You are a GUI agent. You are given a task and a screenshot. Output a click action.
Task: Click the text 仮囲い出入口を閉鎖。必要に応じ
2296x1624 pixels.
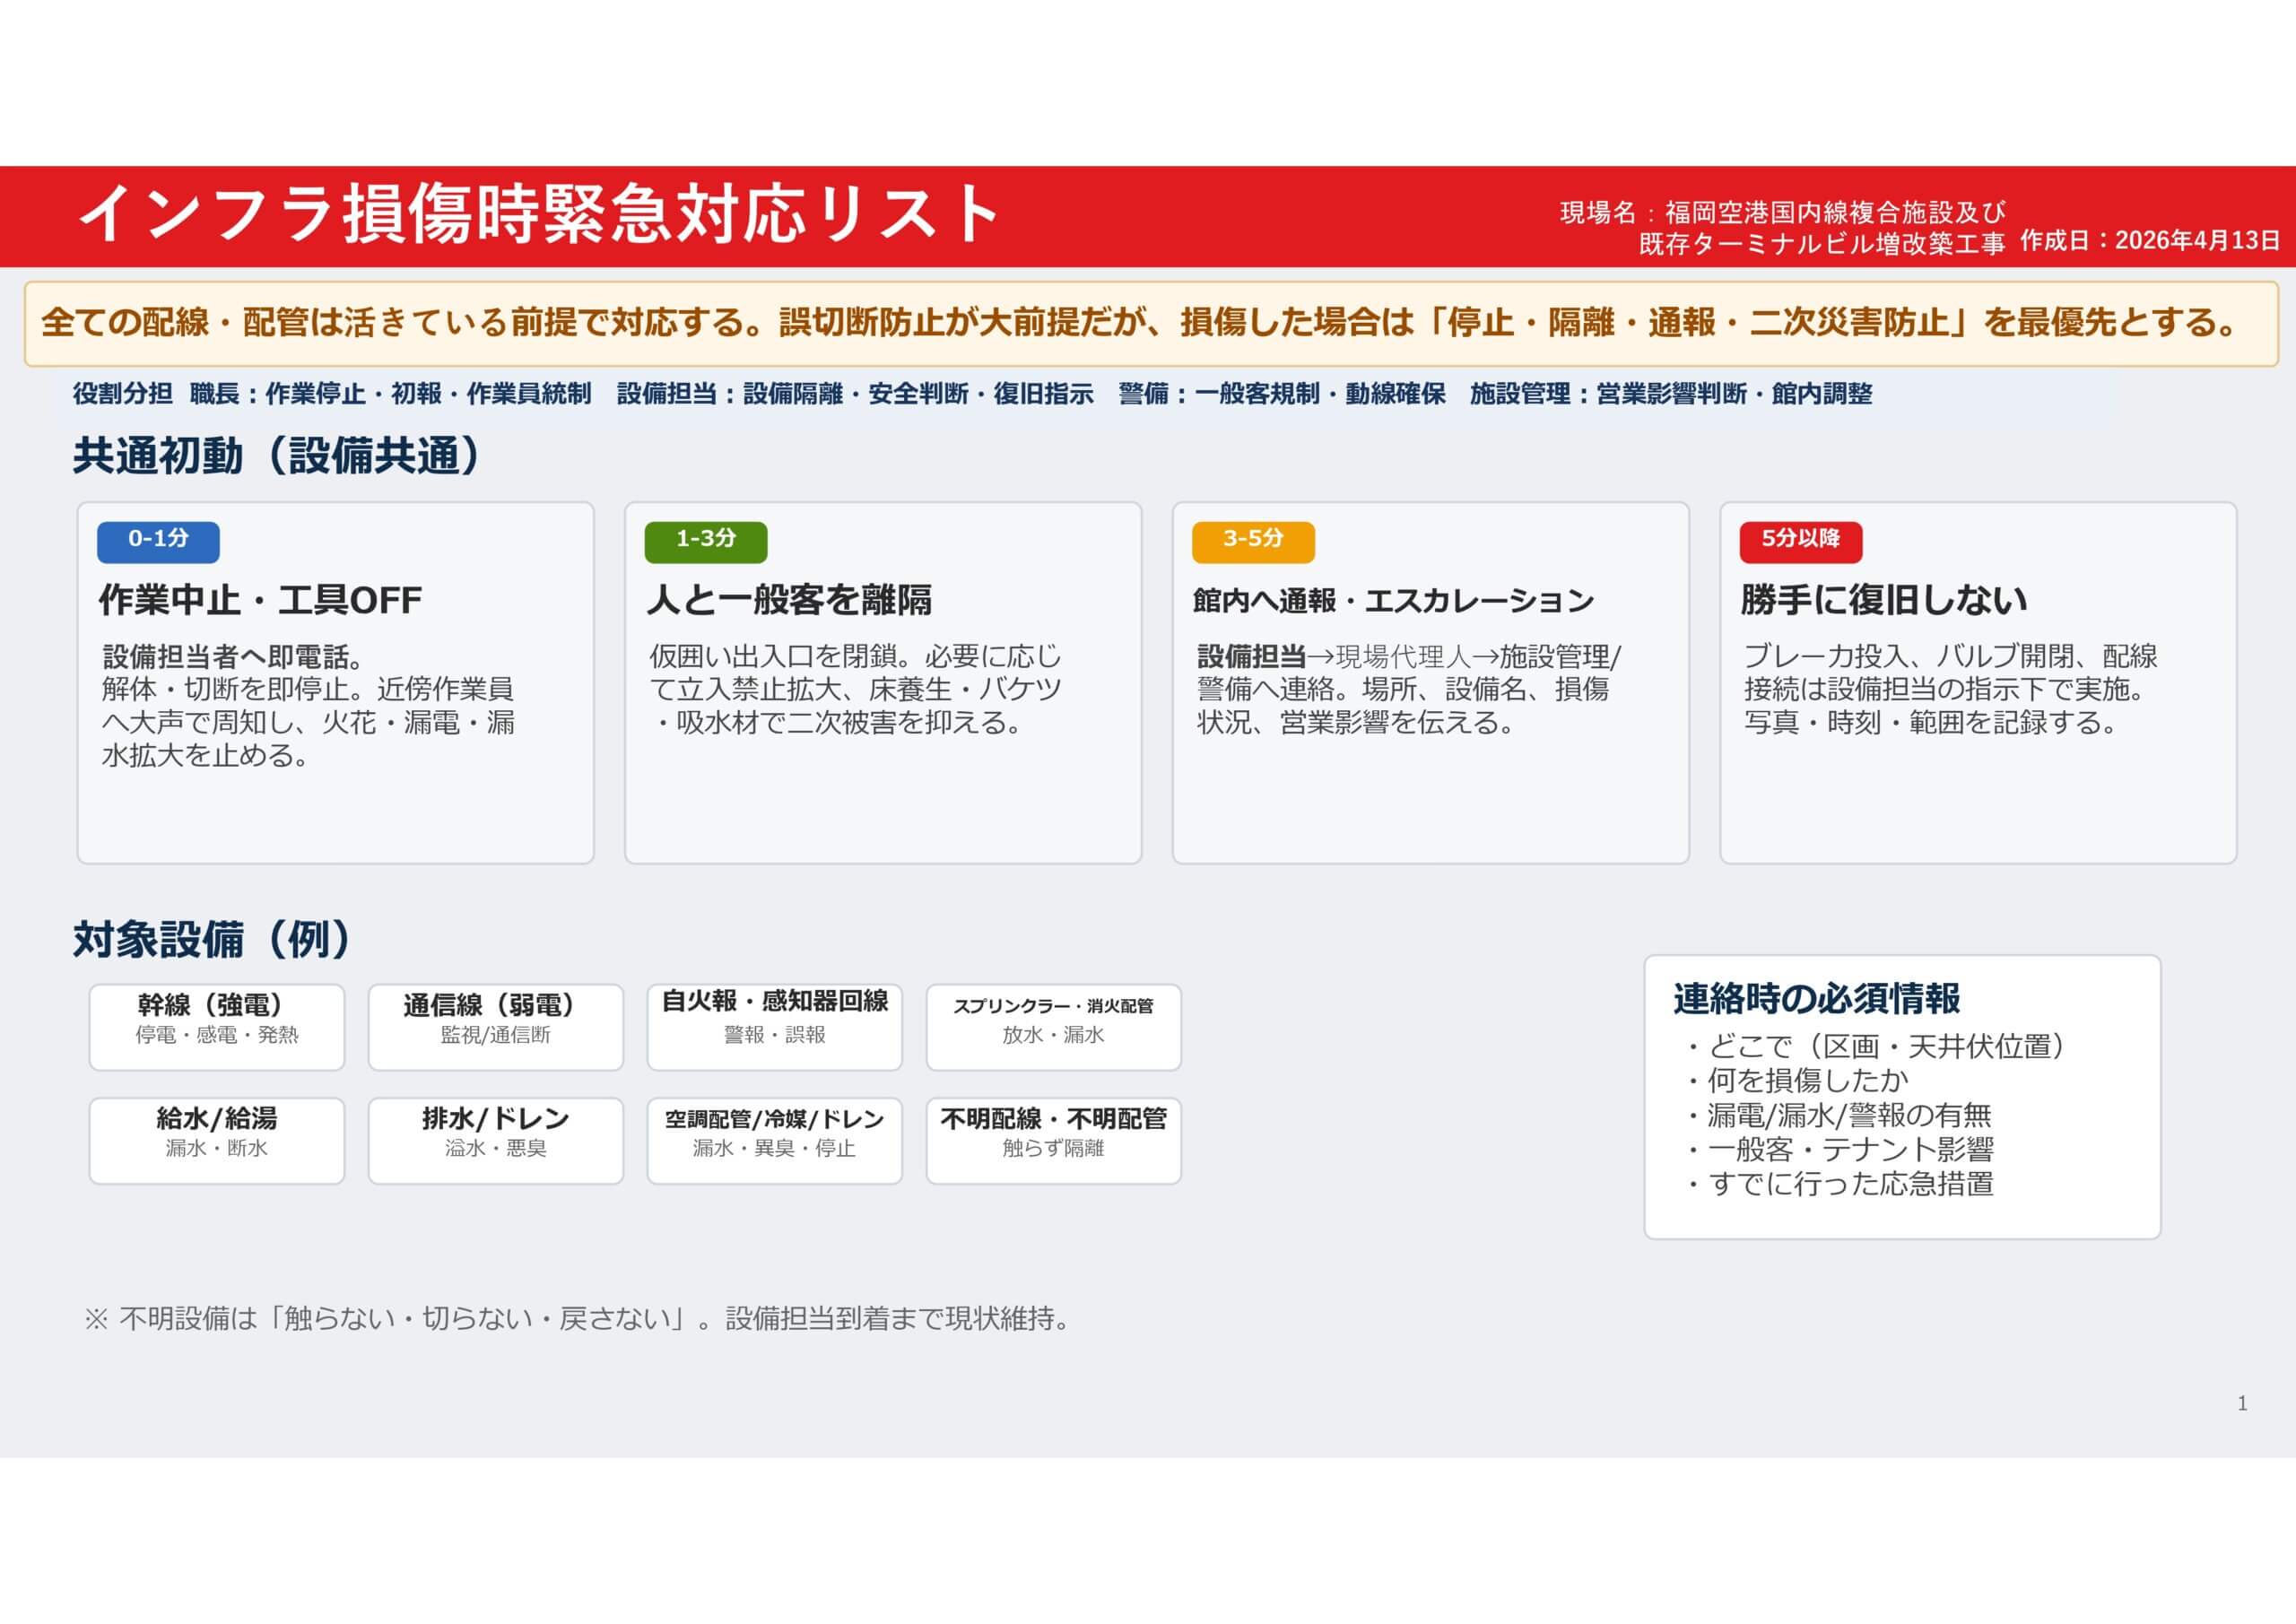pos(855,657)
